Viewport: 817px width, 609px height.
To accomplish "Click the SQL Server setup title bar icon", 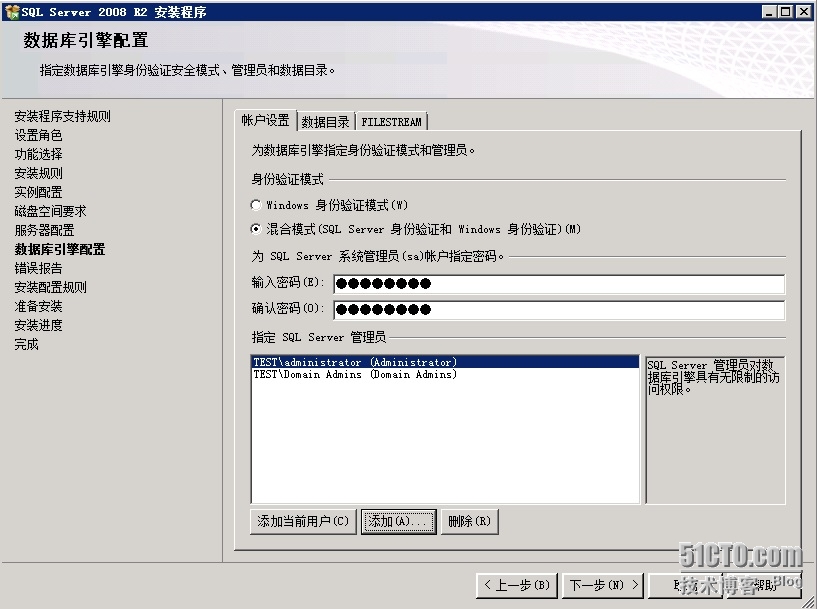I will pyautogui.click(x=11, y=11).
